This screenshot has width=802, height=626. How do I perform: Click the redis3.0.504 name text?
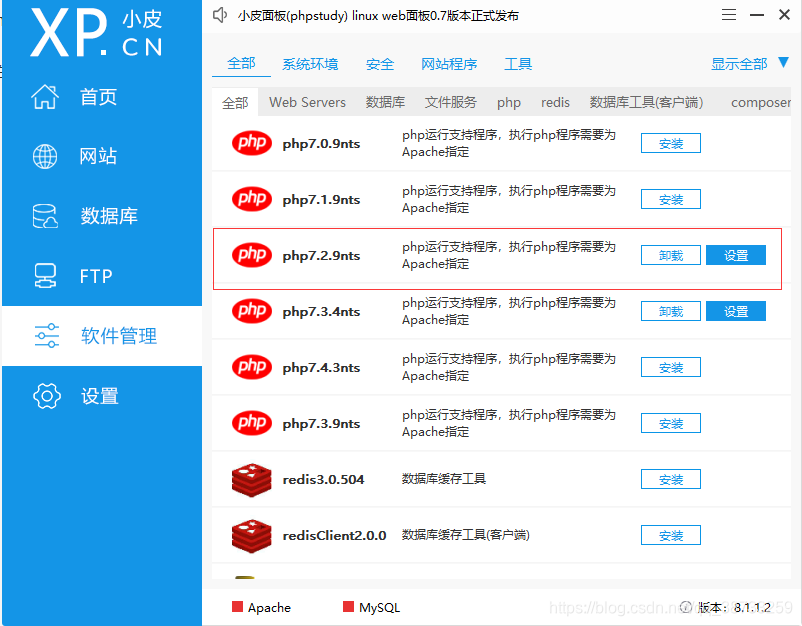click(x=323, y=479)
